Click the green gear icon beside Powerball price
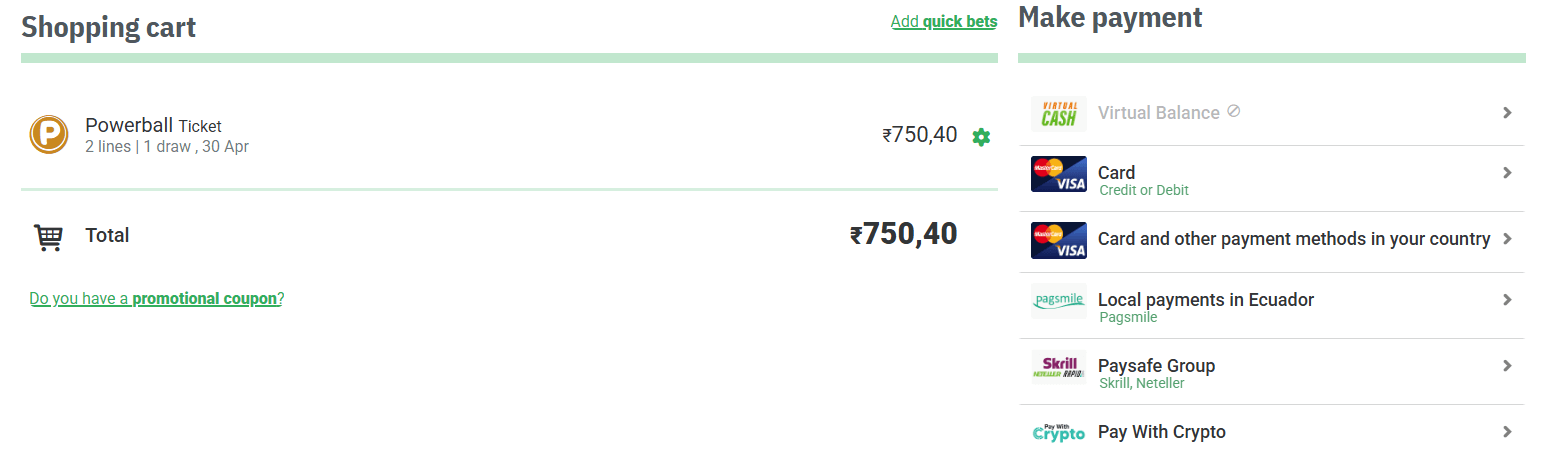This screenshot has width=1543, height=463. tap(981, 137)
